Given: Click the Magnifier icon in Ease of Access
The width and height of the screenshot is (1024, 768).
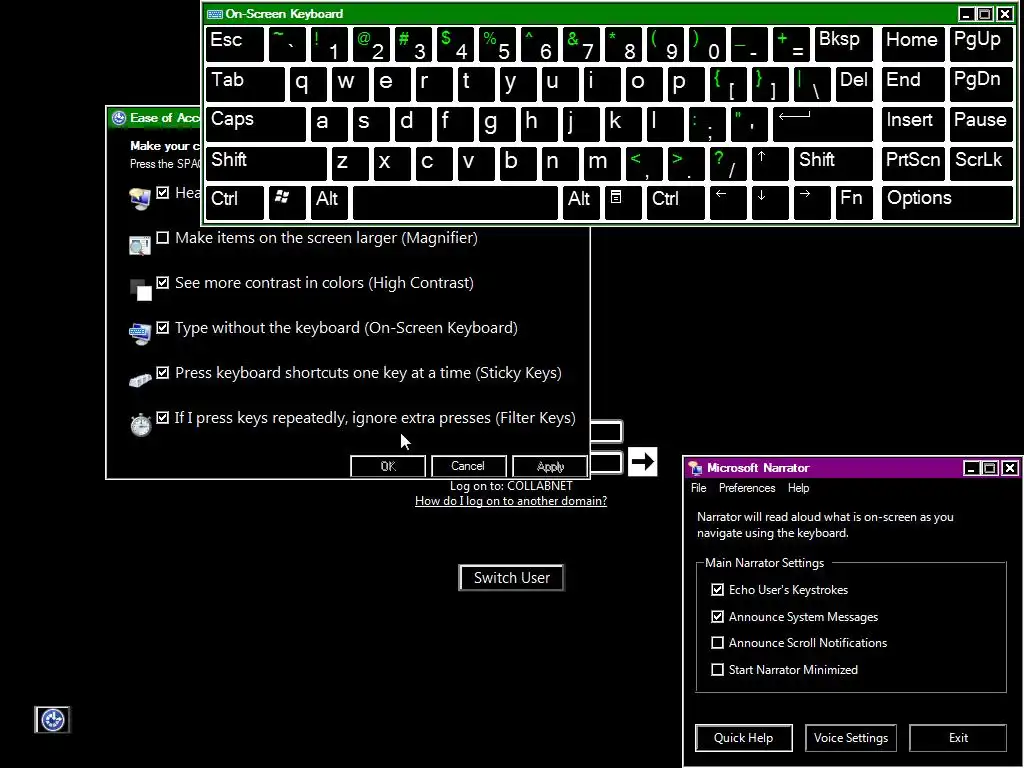Looking at the screenshot, I should point(140,245).
